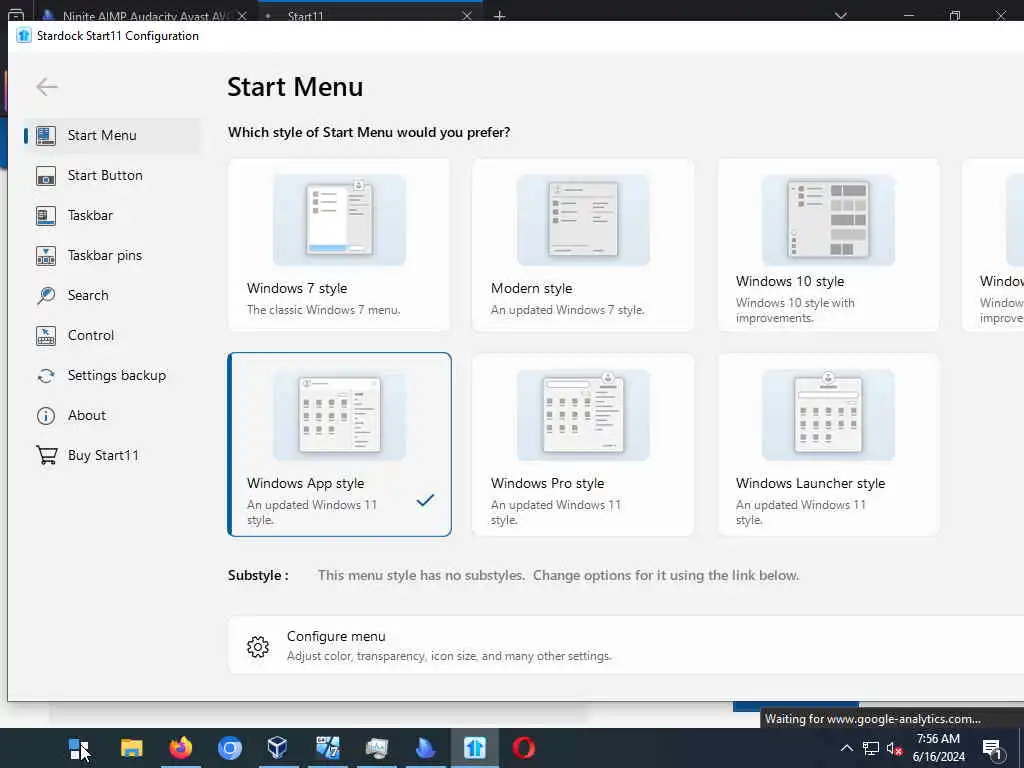This screenshot has width=1024, height=768.
Task: Click the Configure menu gear icon
Action: [x=258, y=646]
